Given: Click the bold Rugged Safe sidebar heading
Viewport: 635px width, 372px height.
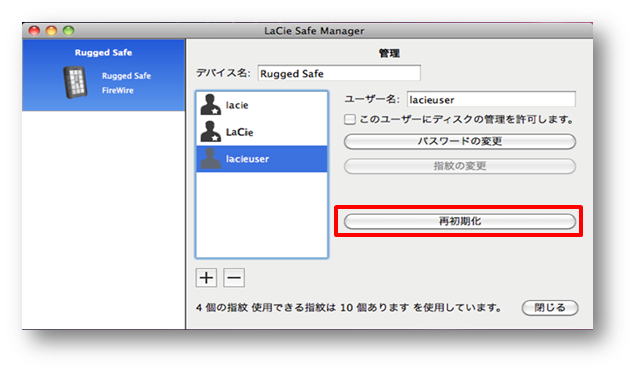Looking at the screenshot, I should click(x=103, y=52).
